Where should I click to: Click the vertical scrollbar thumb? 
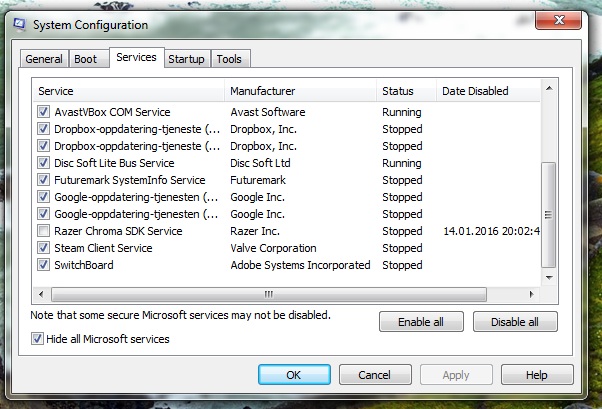coord(549,215)
